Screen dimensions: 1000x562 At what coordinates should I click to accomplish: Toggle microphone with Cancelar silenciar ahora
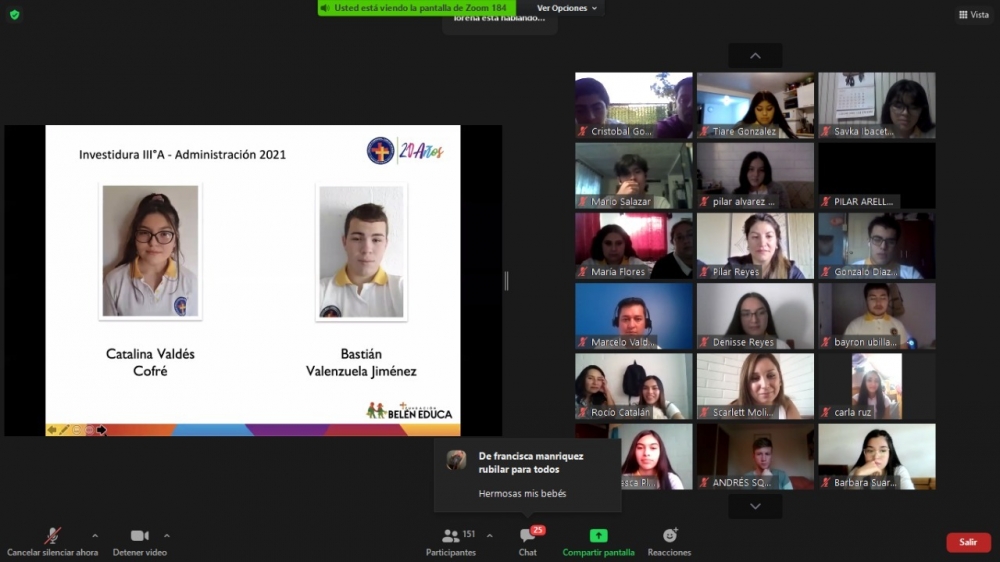tap(52, 542)
